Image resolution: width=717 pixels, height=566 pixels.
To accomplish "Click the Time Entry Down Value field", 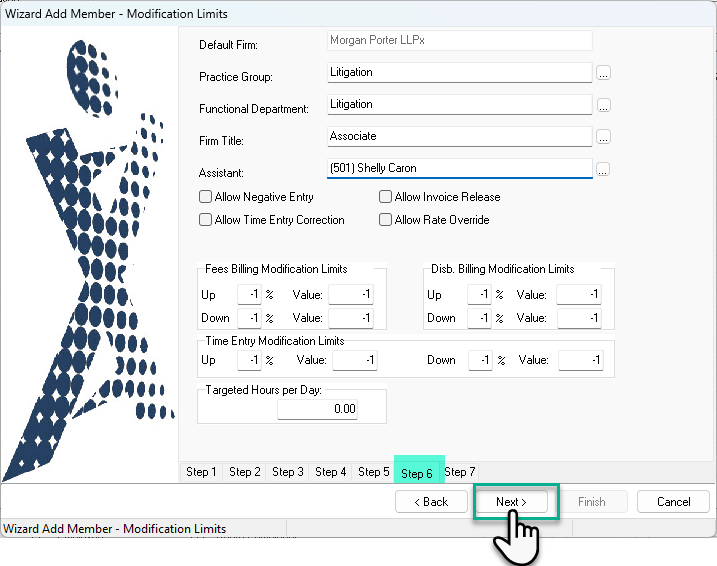I will 581,360.
